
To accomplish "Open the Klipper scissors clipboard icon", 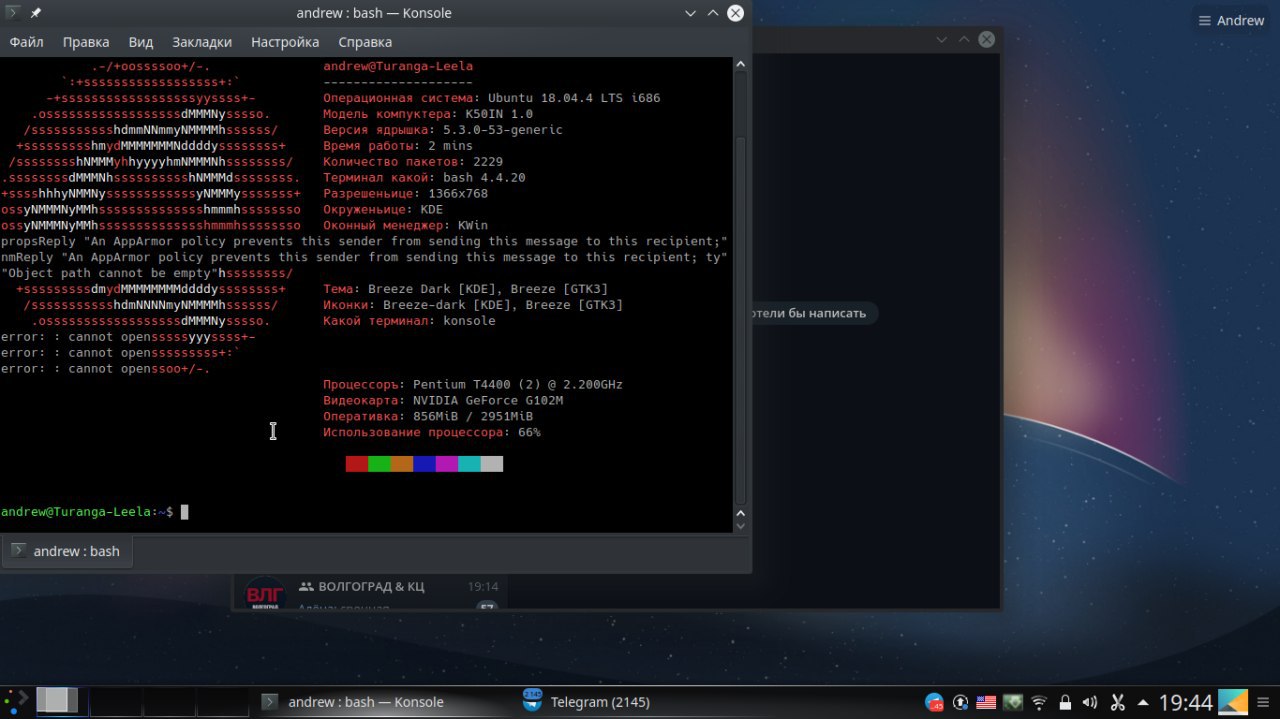I will click(x=1118, y=702).
